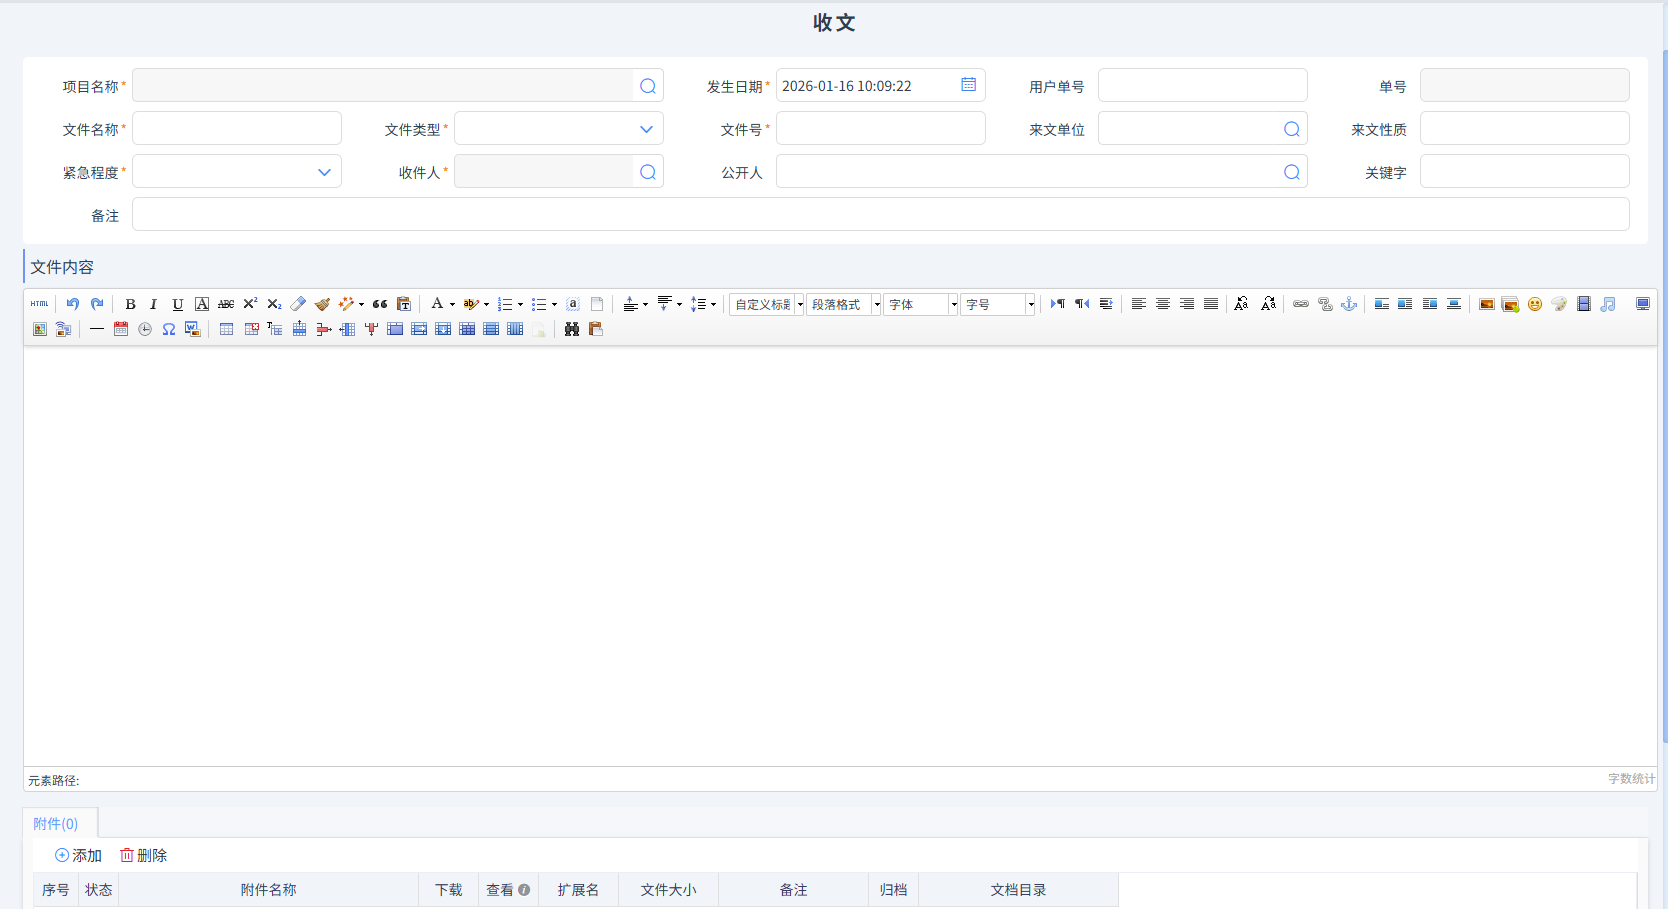Toggle bold formatting in the editor
1668x909 pixels.
[130, 304]
